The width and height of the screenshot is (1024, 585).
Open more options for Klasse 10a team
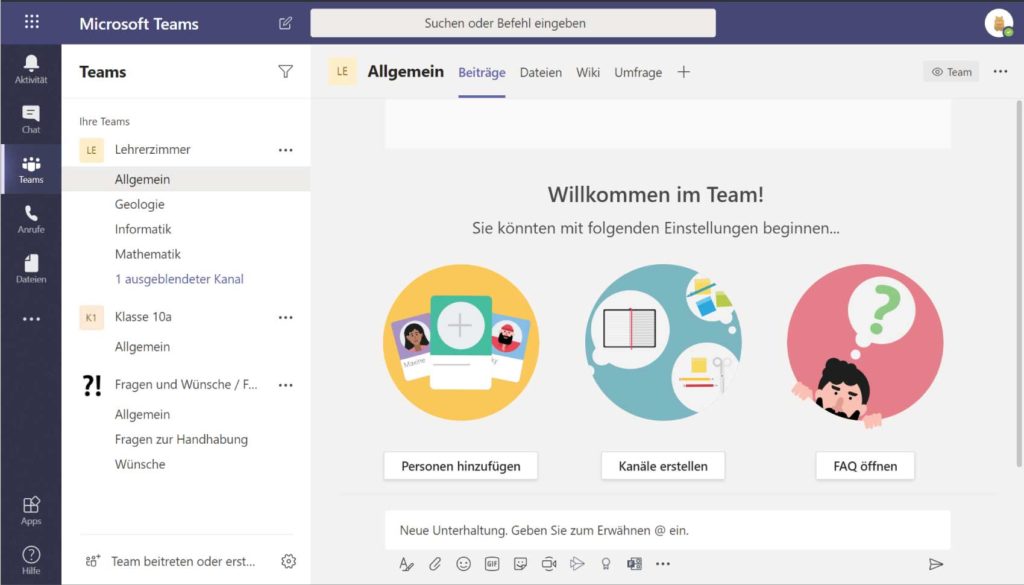(285, 317)
